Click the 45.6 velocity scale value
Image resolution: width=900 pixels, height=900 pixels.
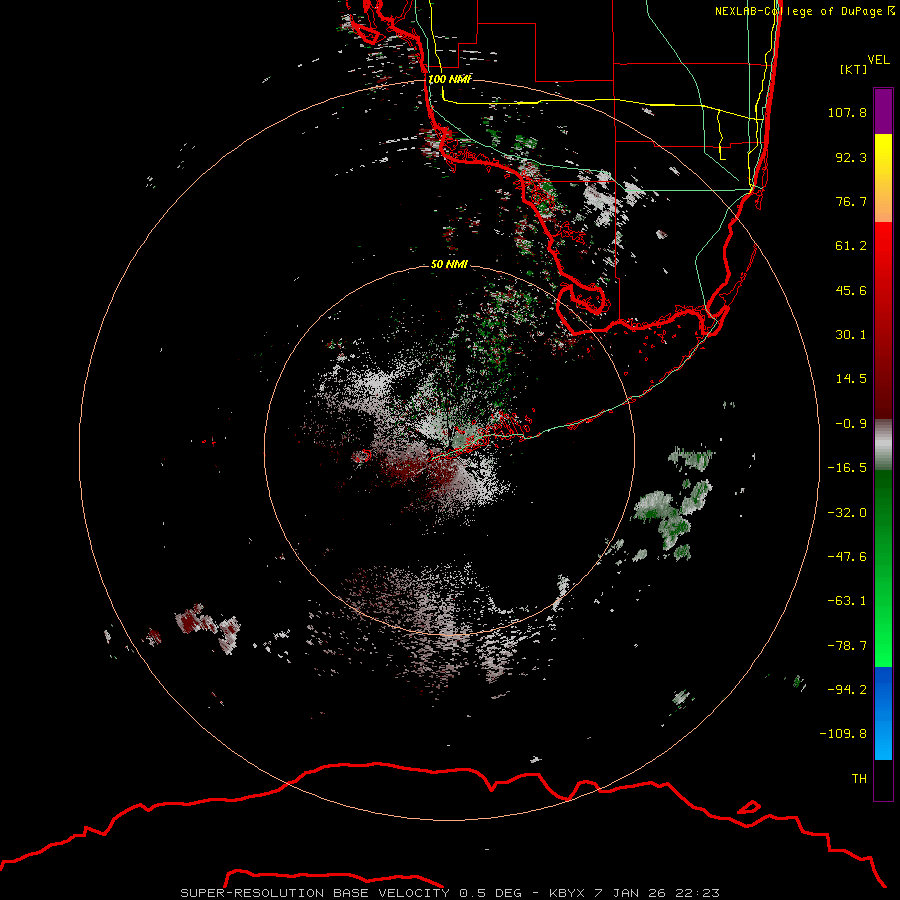click(x=851, y=290)
